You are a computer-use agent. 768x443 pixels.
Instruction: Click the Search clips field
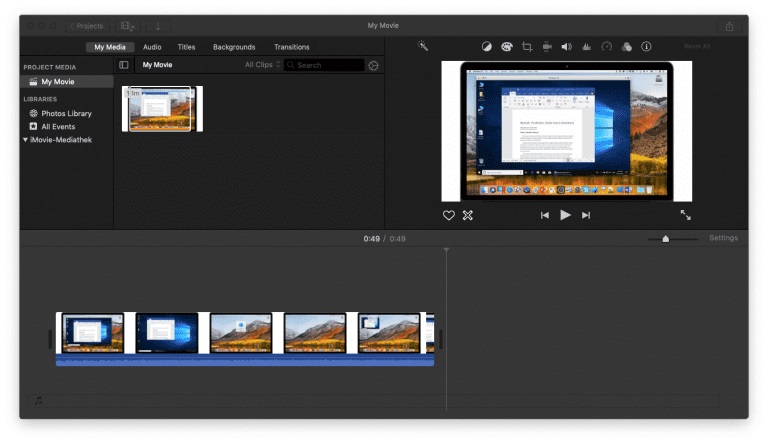(x=324, y=65)
